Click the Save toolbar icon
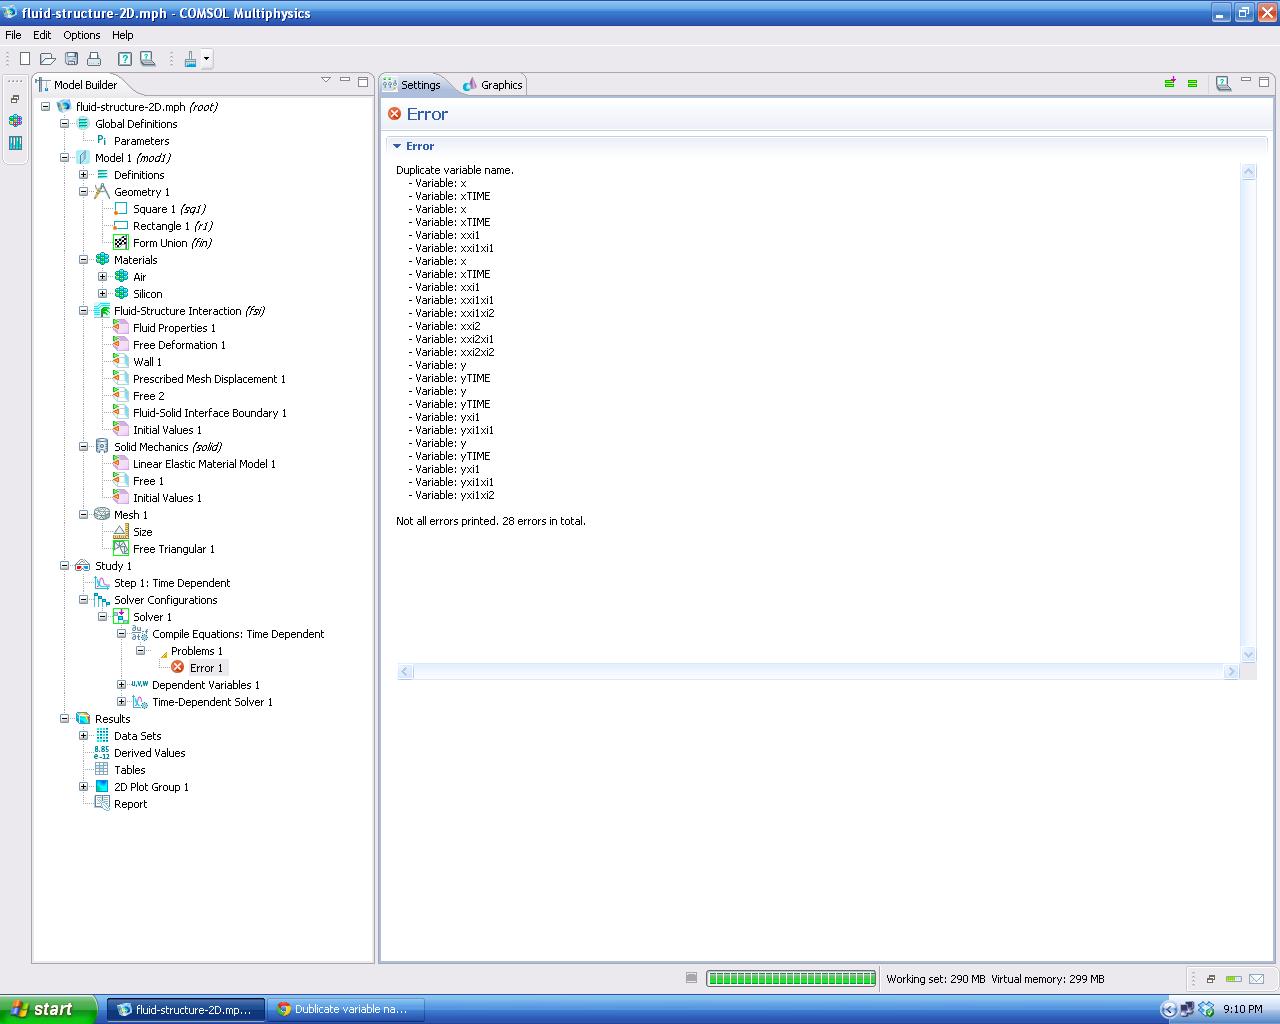1280x1024 pixels. tap(71, 59)
